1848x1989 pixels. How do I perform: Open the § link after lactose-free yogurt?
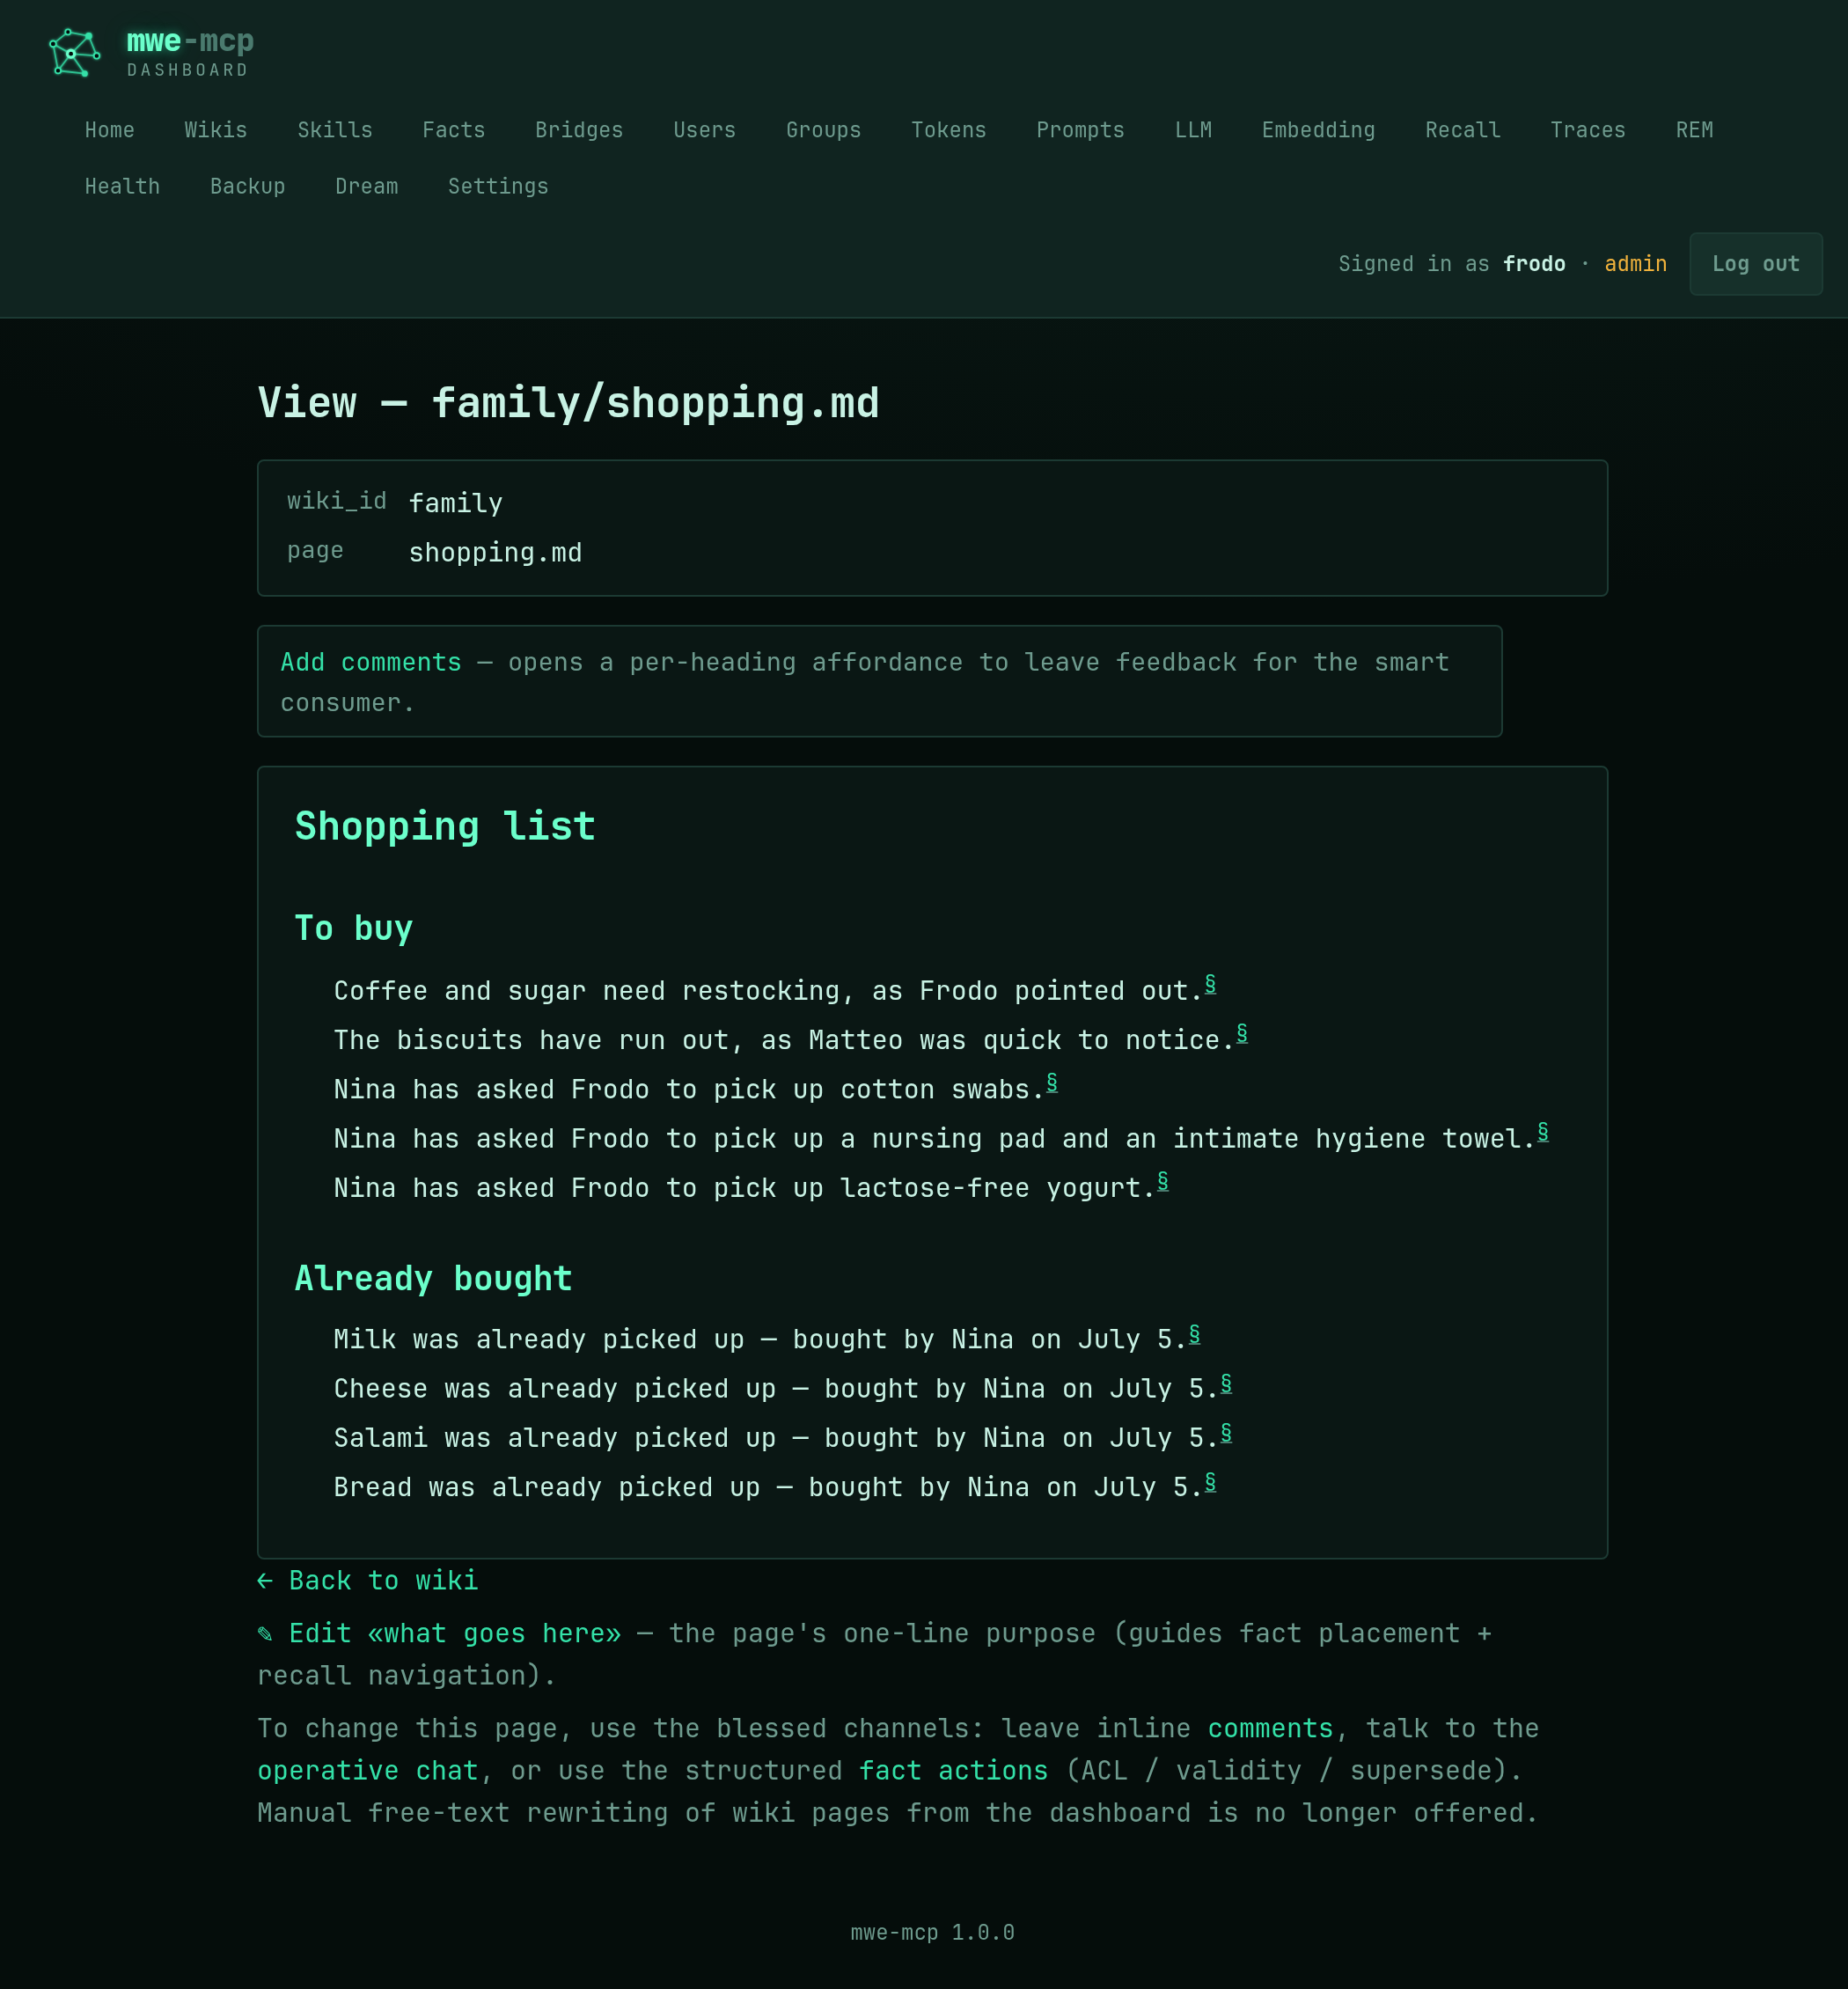click(1163, 1181)
